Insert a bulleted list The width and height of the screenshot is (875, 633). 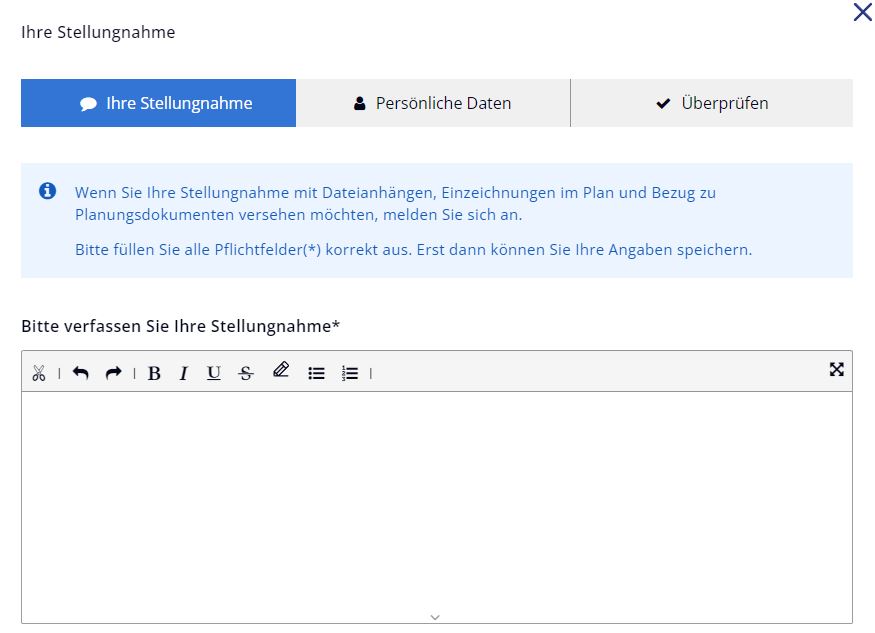point(316,372)
